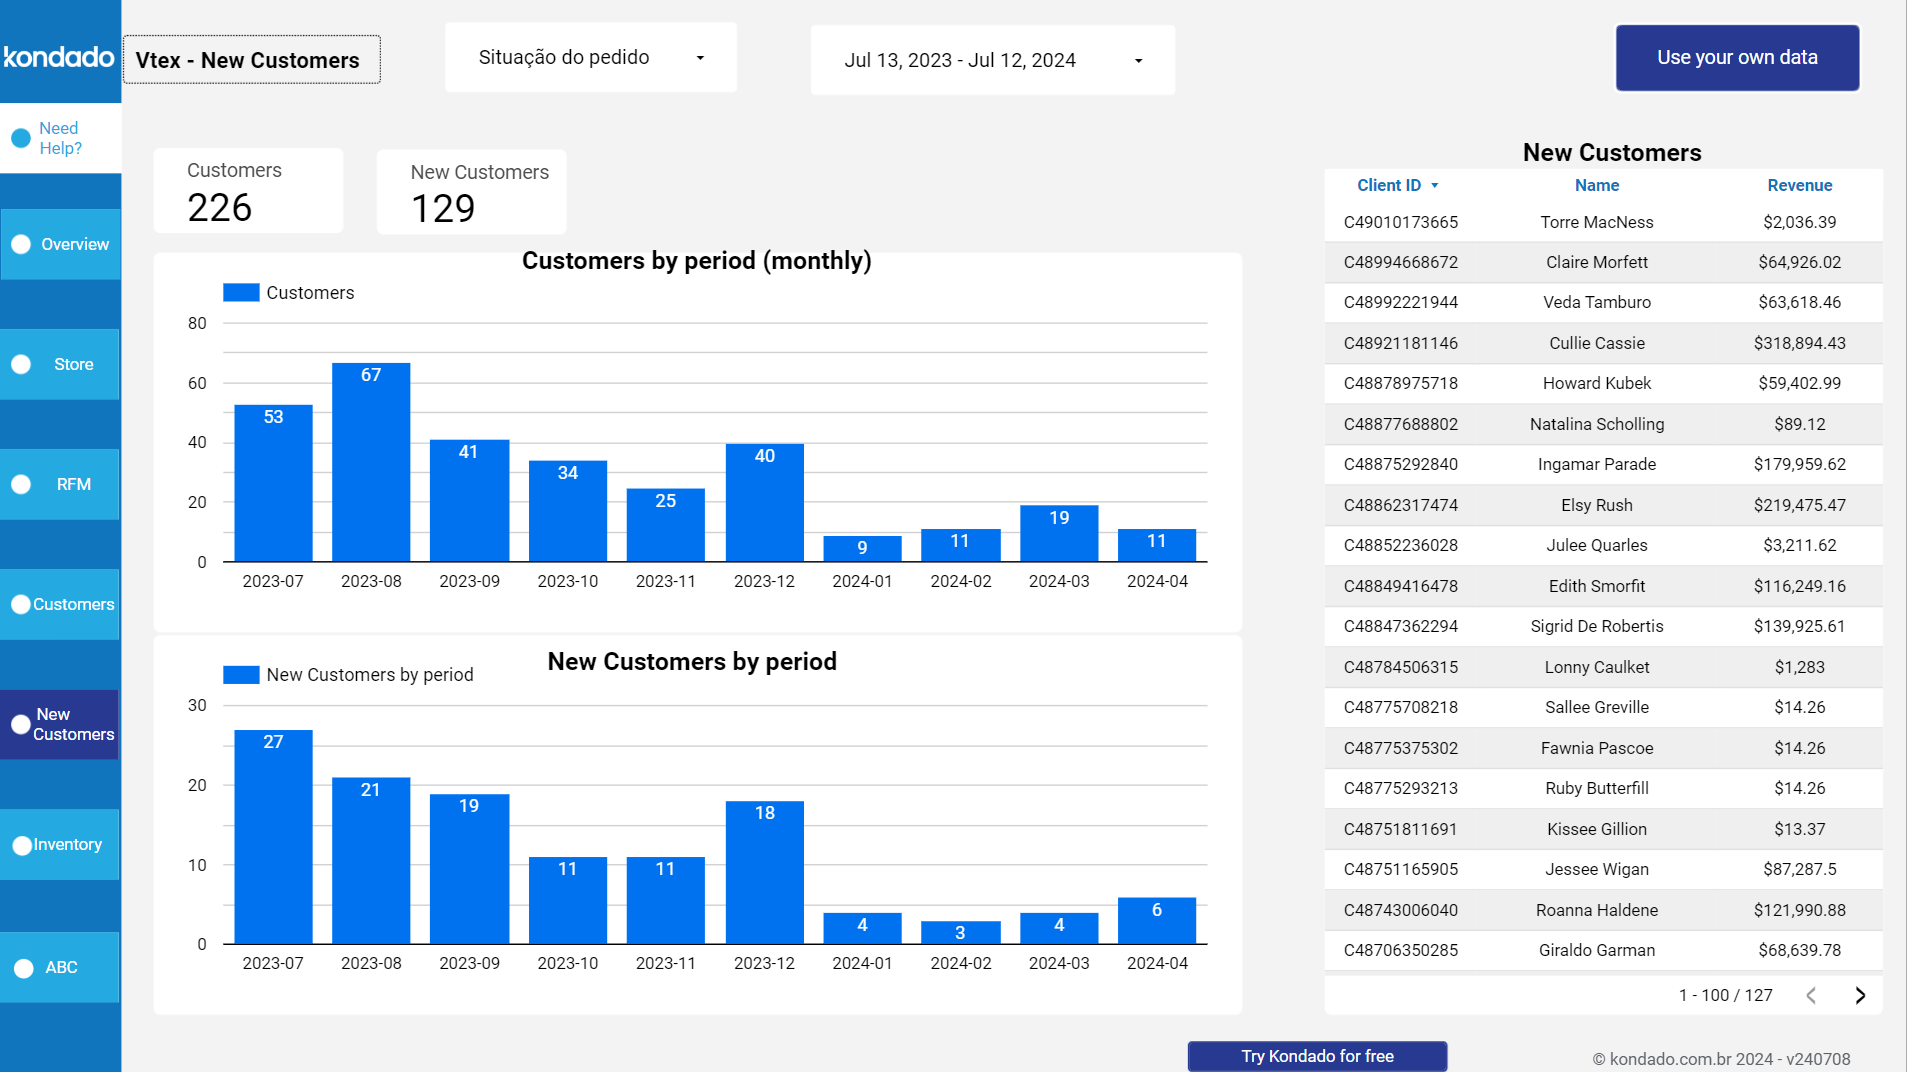The width and height of the screenshot is (1907, 1072).
Task: Click the Use your own data button
Action: [1737, 57]
